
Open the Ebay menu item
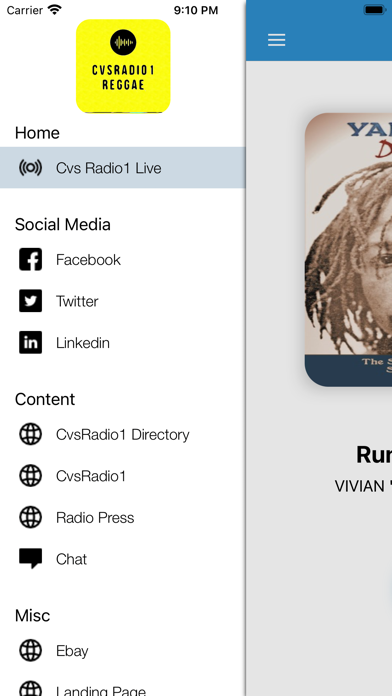(x=123, y=651)
